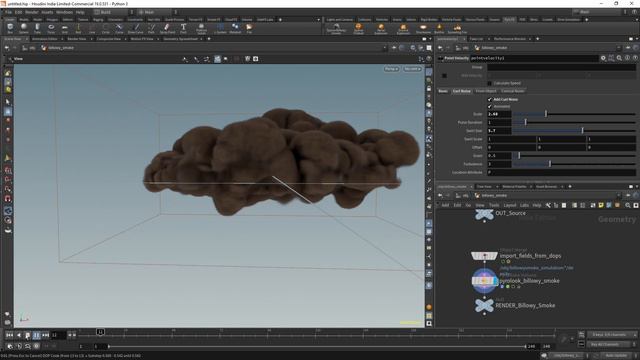This screenshot has width=640, height=360.
Task: Switch to the From Object parameter tab
Action: [486, 91]
